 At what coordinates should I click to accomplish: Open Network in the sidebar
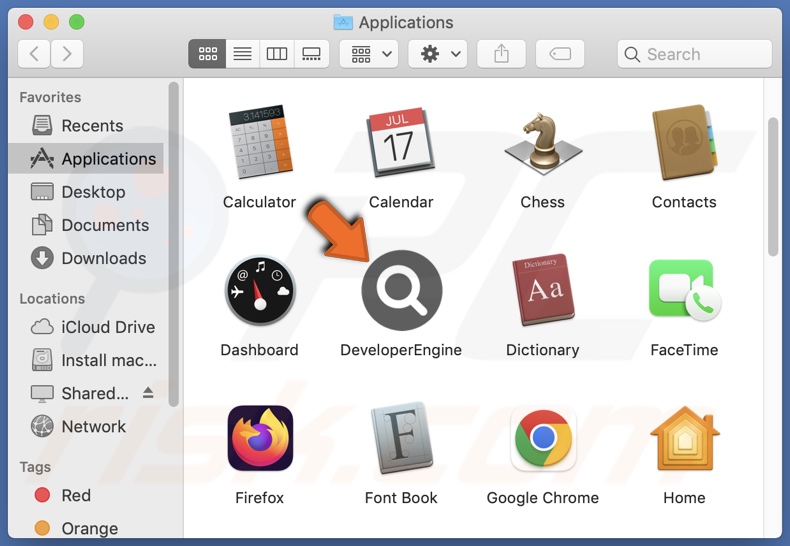pos(86,427)
